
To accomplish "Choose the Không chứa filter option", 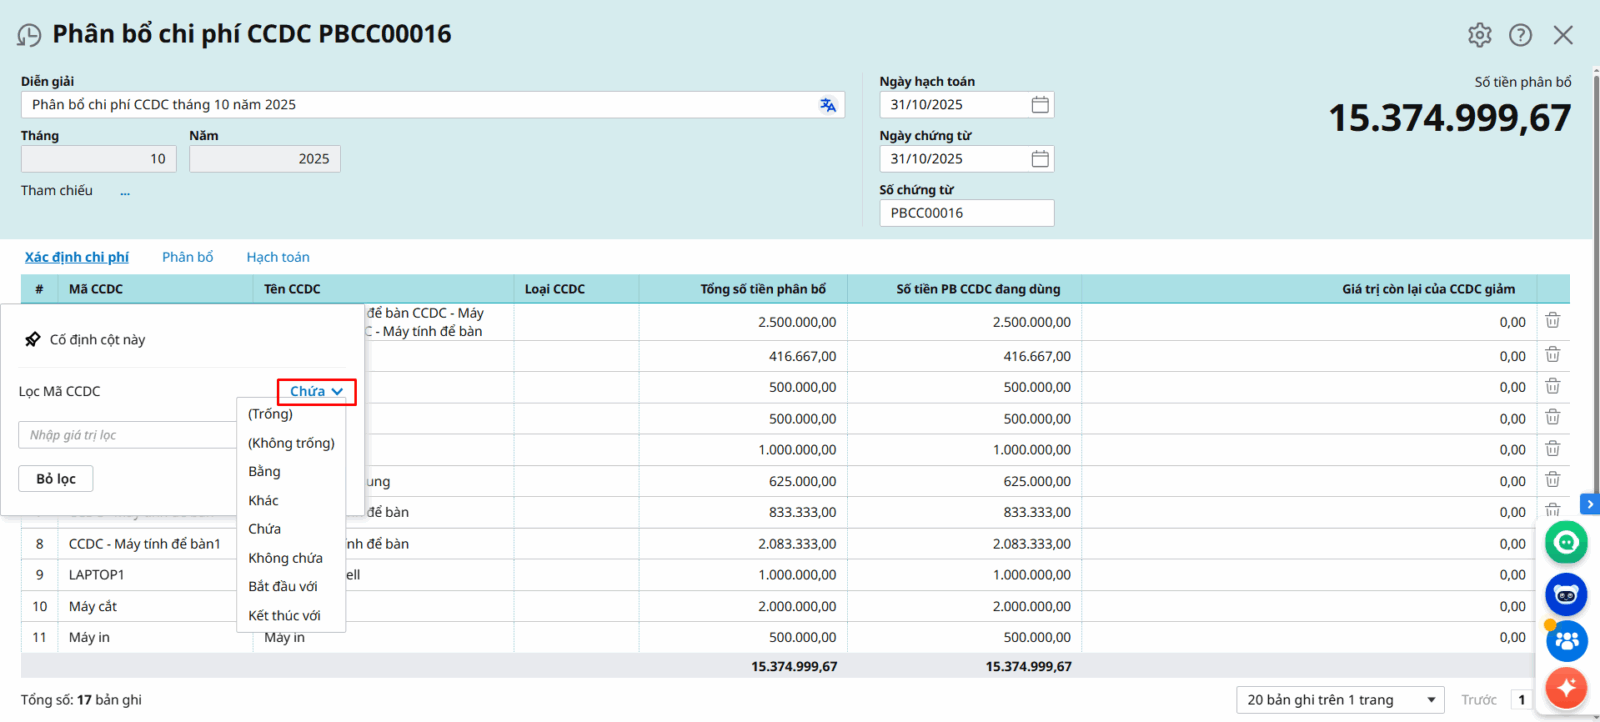I will (285, 558).
